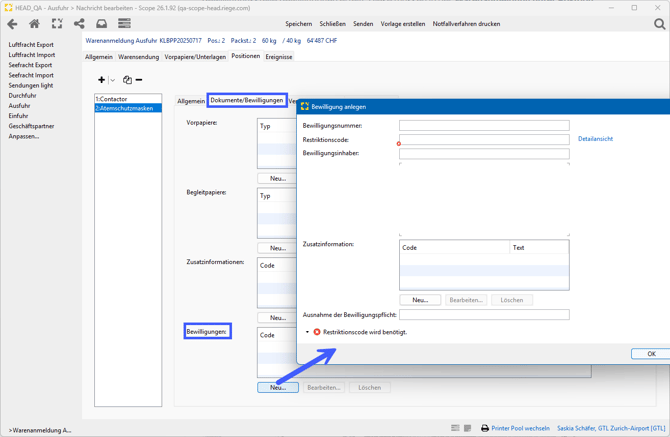Viewport: 670px width, 437px height.
Task: Click the plus icon to add position
Action: [x=101, y=80]
